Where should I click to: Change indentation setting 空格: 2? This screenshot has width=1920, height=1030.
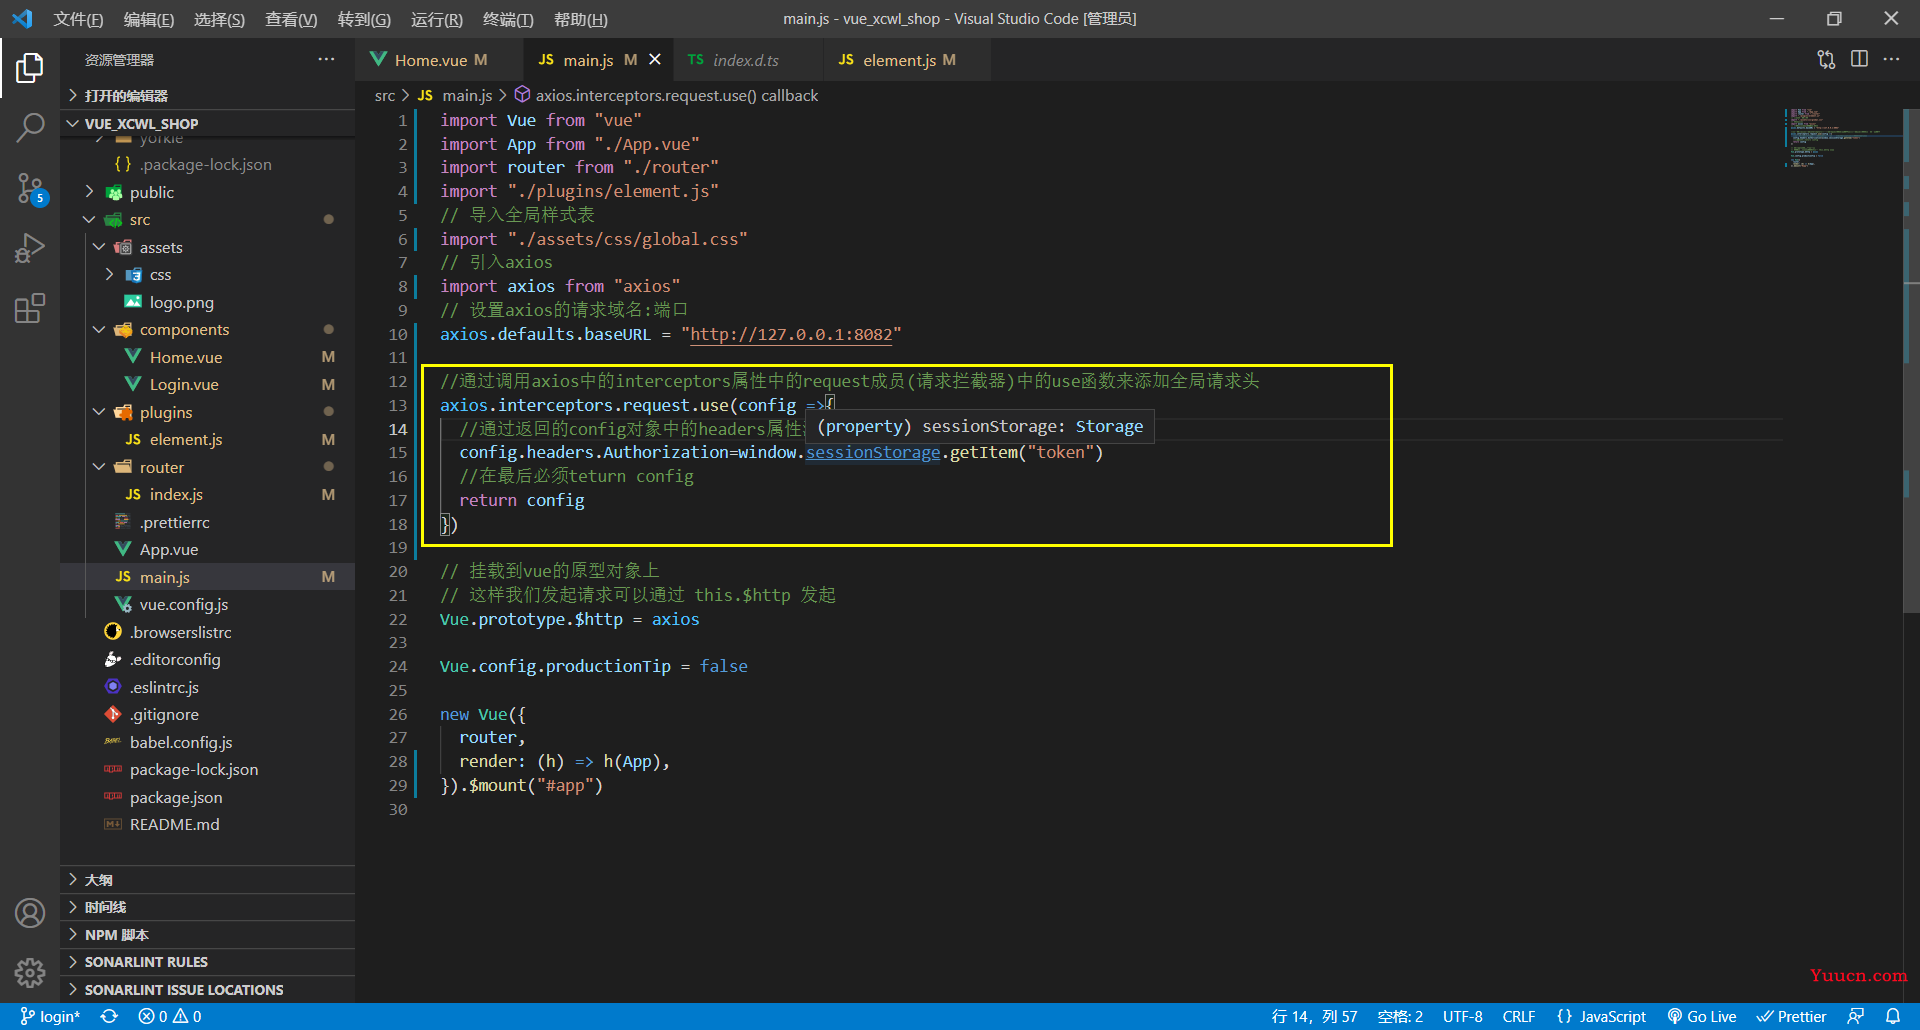1400,1016
